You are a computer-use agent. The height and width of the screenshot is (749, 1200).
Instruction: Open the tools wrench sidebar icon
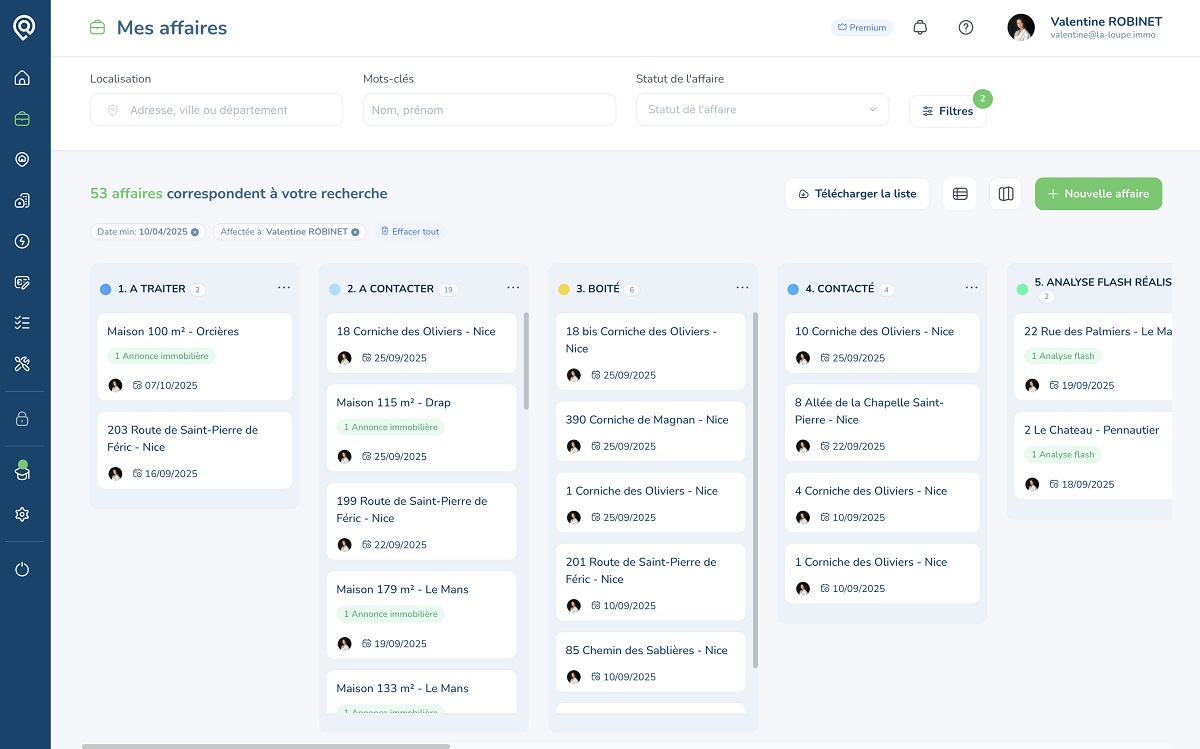(x=22, y=363)
